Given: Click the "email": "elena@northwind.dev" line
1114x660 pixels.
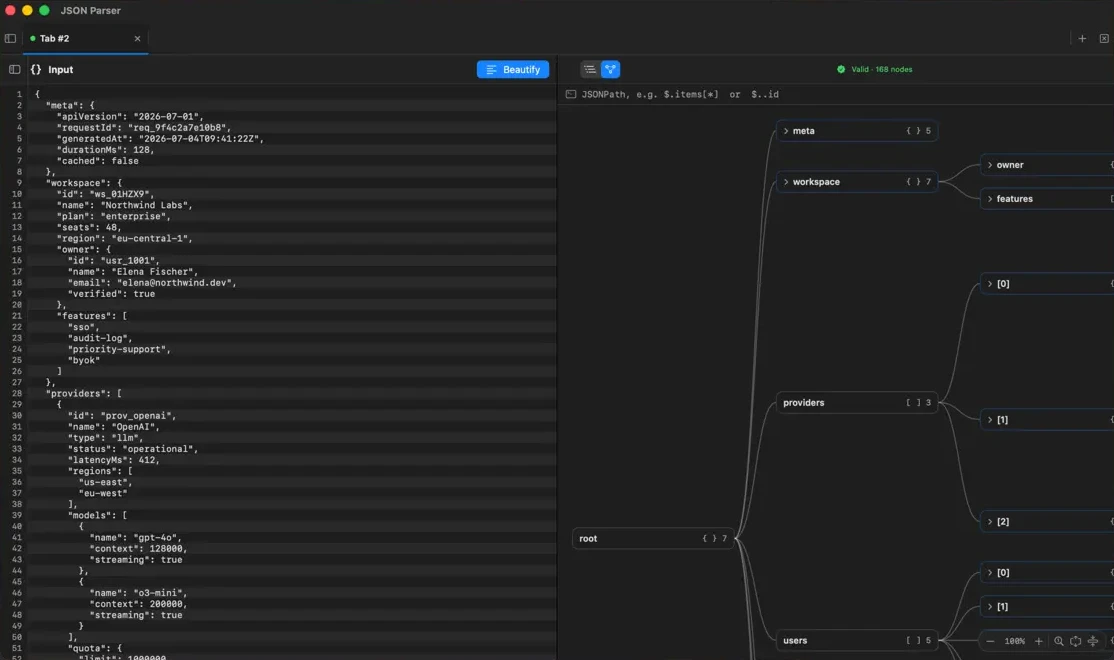Looking at the screenshot, I should [x=152, y=283].
